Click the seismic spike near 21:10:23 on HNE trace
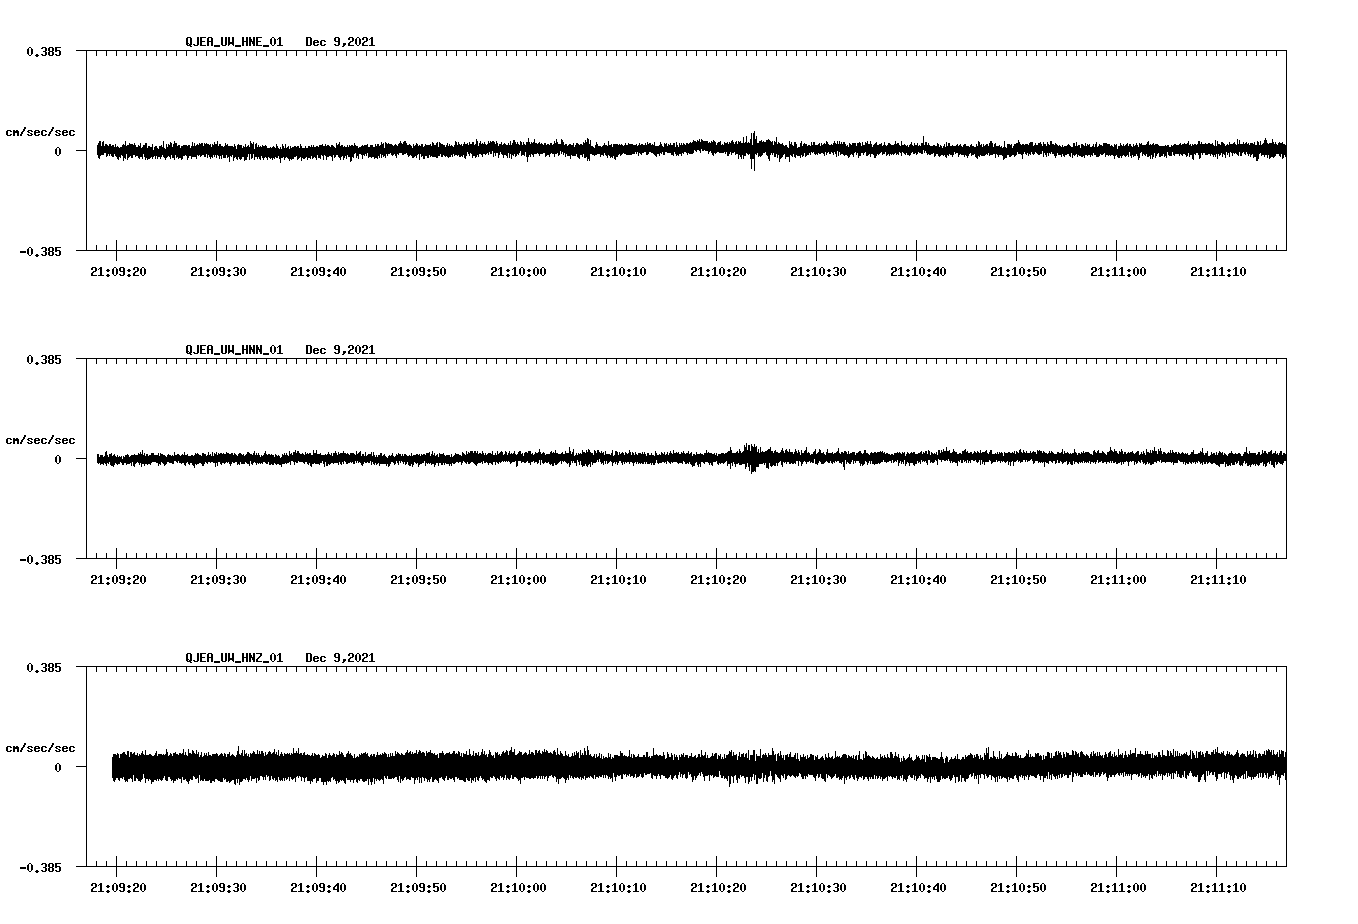The width and height of the screenshot is (1358, 924). (753, 150)
